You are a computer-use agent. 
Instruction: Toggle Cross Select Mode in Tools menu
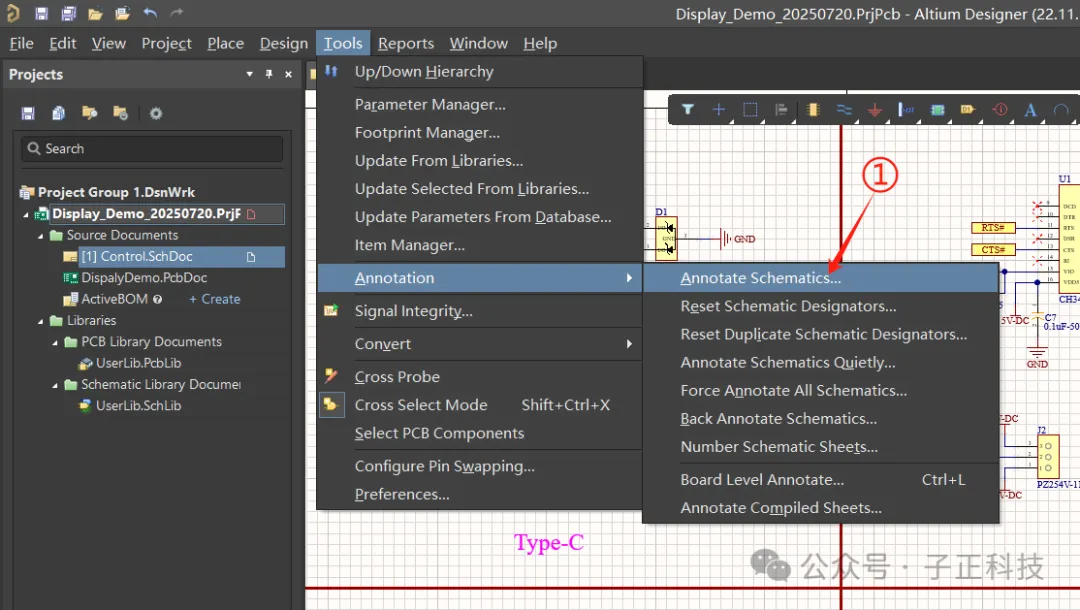(x=479, y=405)
